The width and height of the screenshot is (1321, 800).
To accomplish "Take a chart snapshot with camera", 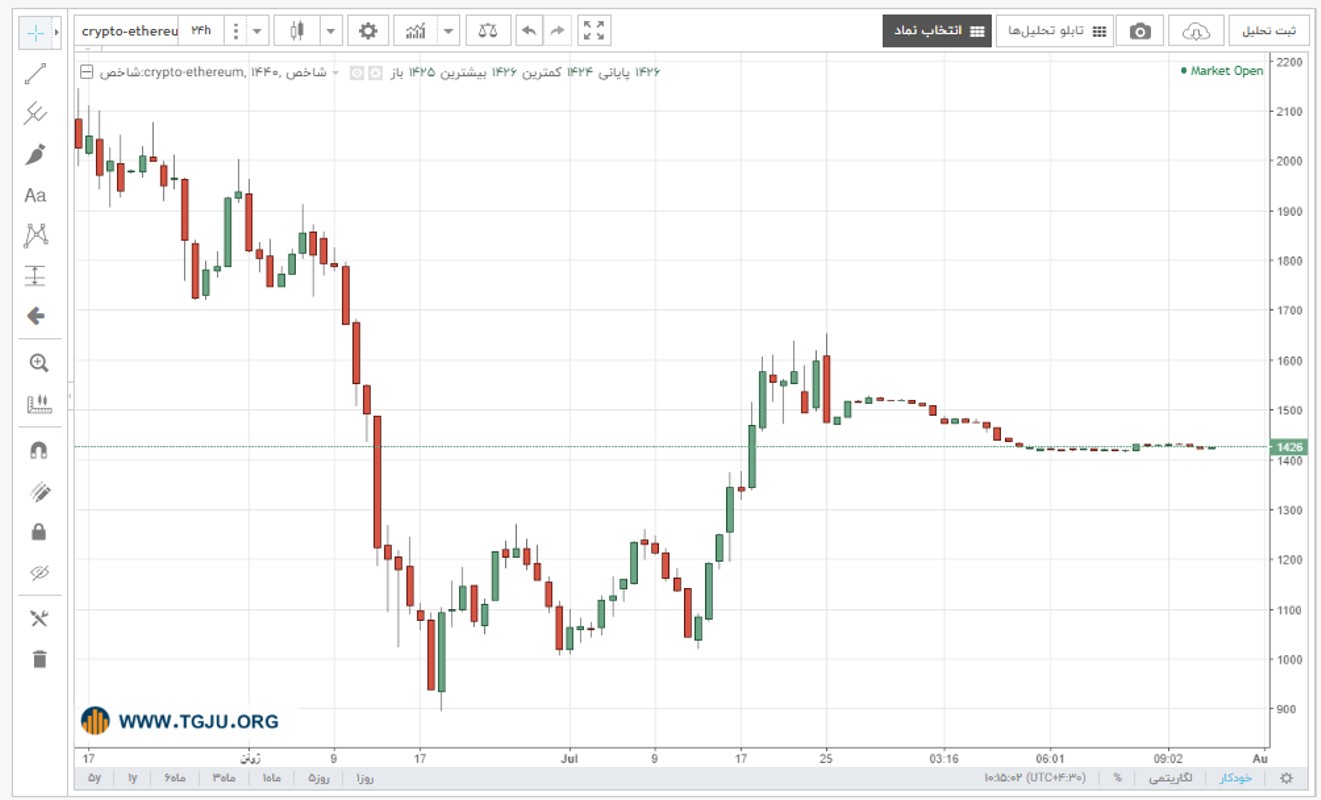I will 1140,31.
